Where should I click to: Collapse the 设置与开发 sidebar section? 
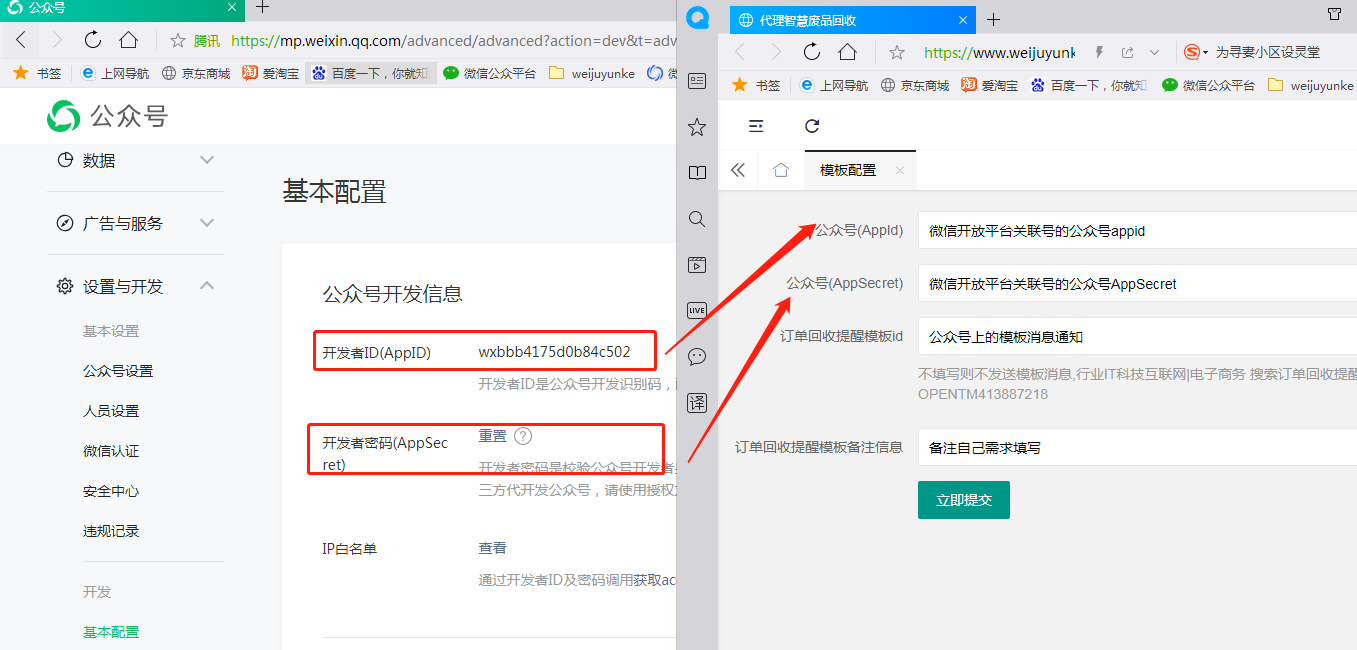136,286
